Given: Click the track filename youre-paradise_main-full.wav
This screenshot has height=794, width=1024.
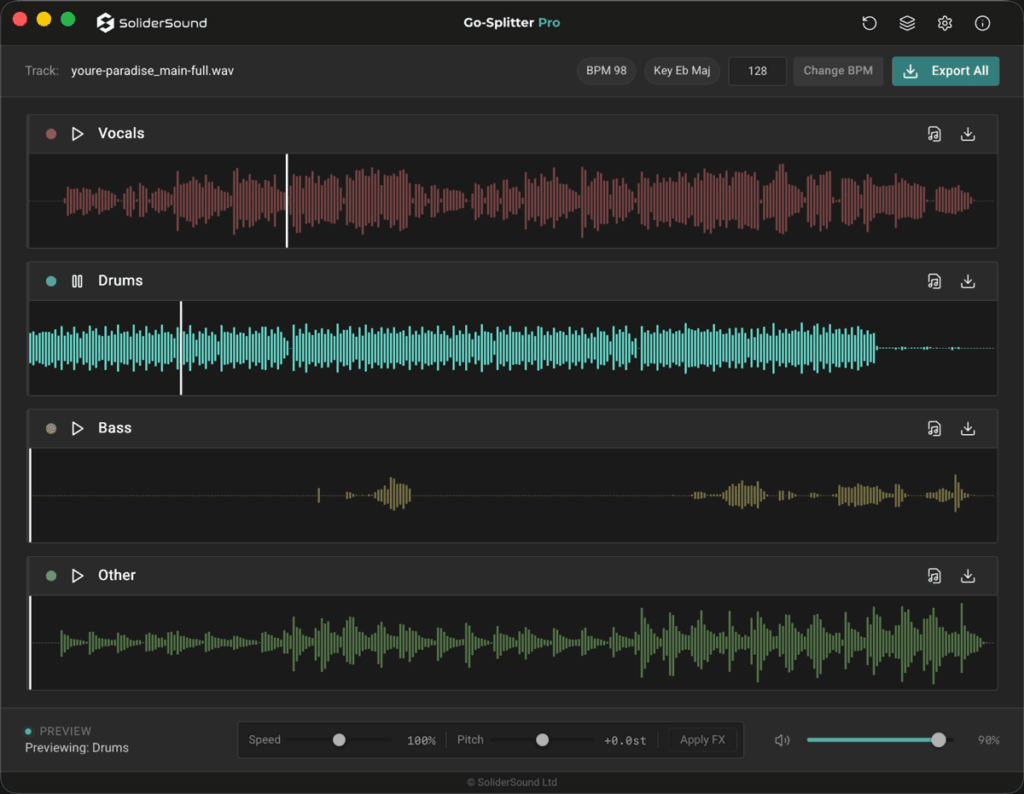Looking at the screenshot, I should 152,71.
